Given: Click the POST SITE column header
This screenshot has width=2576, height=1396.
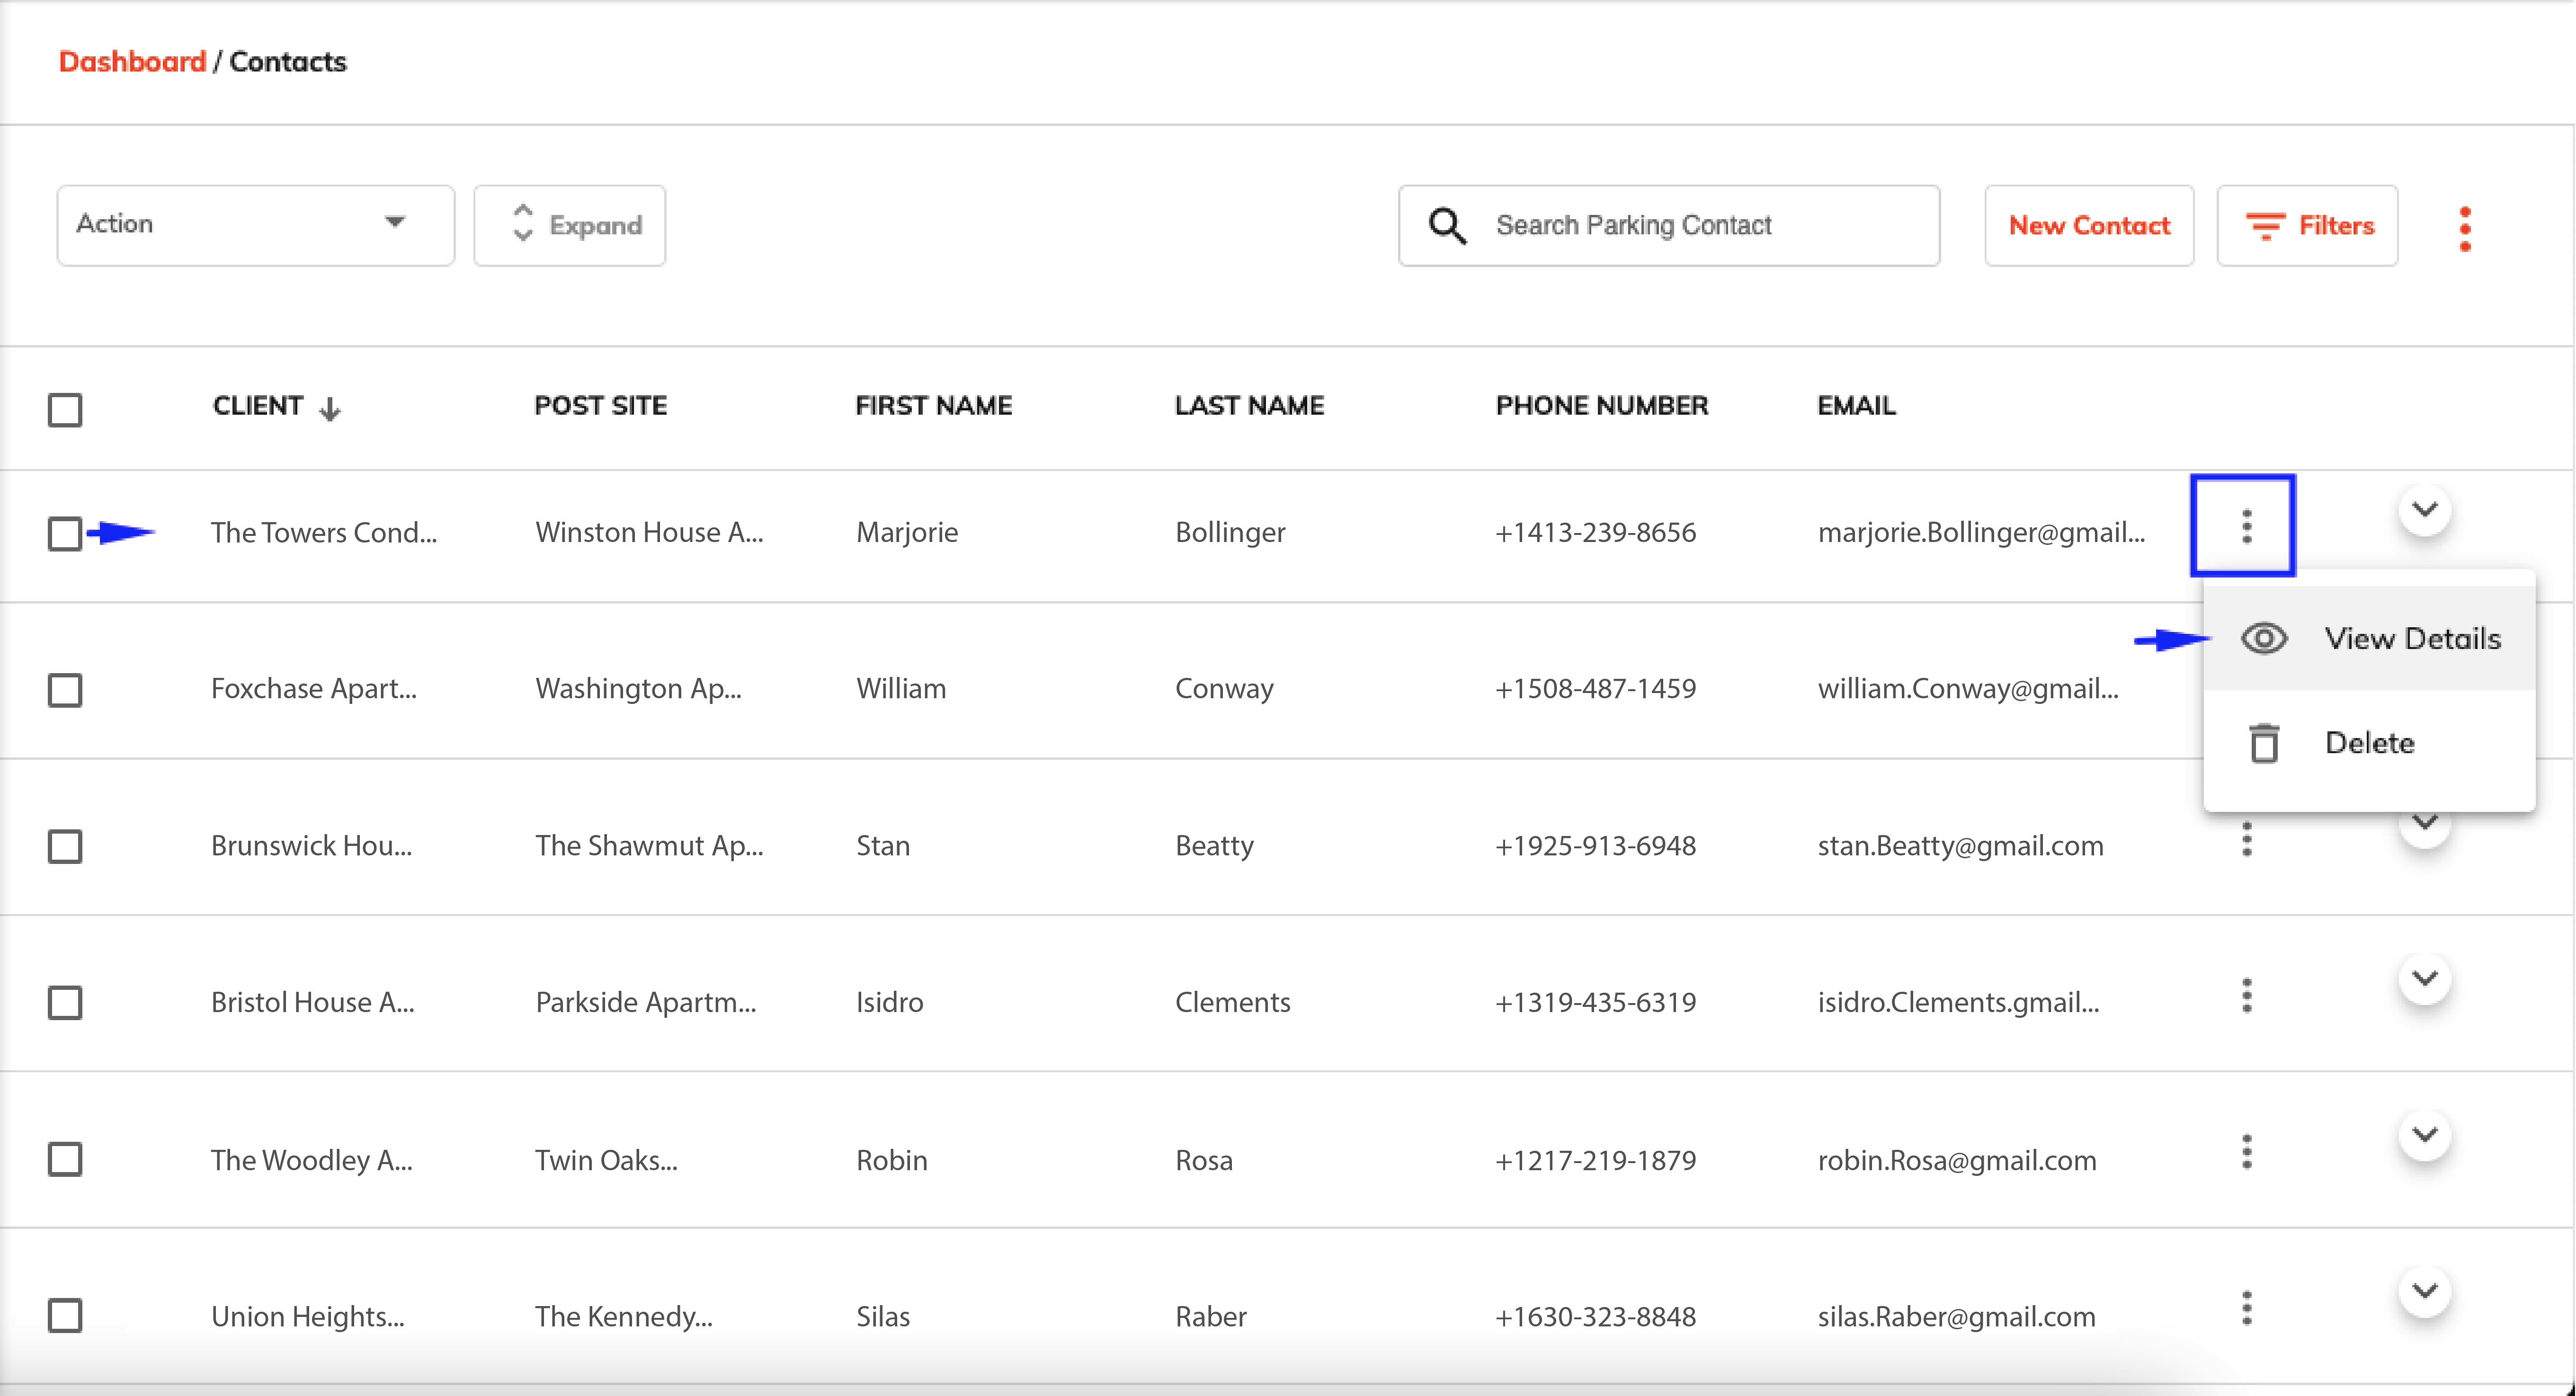Looking at the screenshot, I should coord(600,405).
